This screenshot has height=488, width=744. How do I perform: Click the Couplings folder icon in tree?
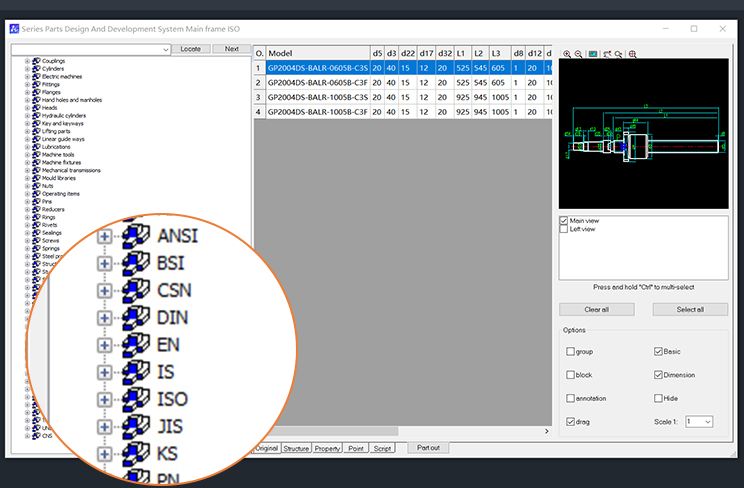coord(36,61)
